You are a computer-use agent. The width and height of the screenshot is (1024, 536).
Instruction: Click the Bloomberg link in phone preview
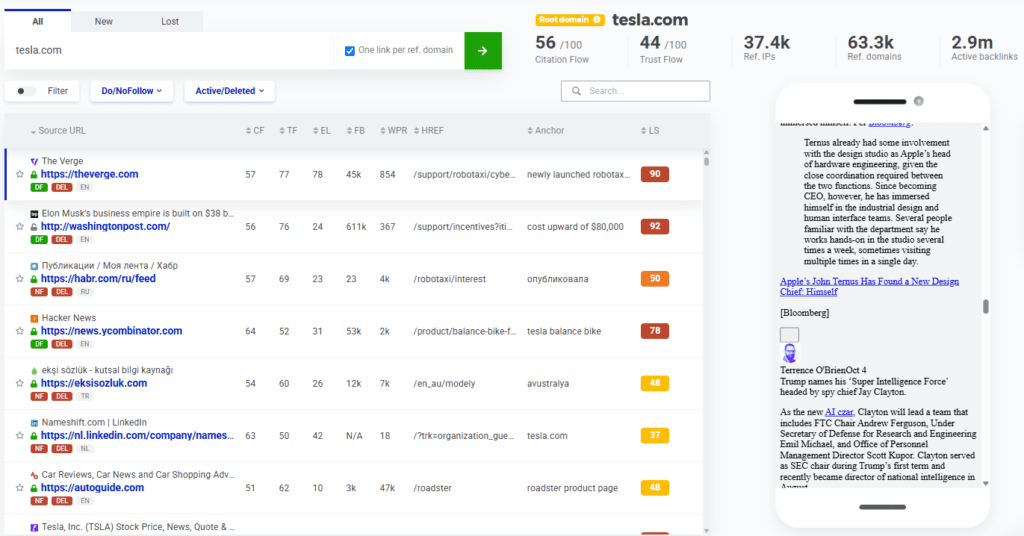click(x=890, y=123)
